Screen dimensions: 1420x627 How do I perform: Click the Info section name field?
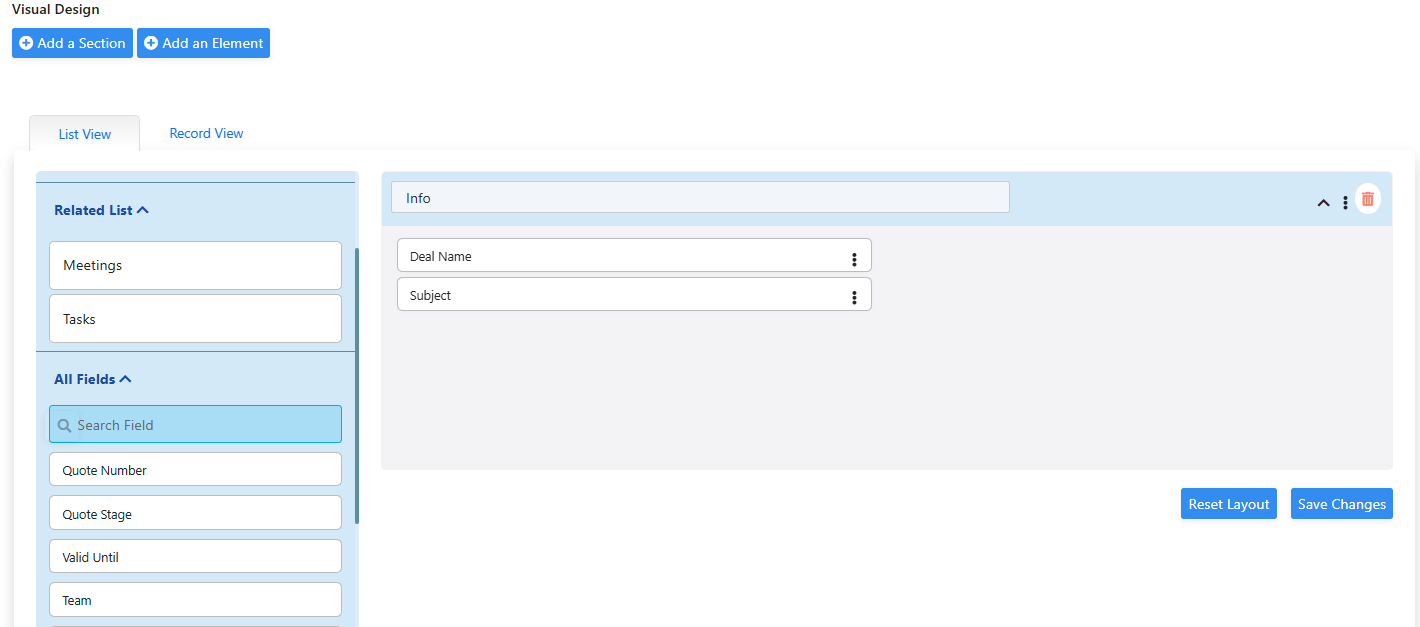click(x=700, y=198)
